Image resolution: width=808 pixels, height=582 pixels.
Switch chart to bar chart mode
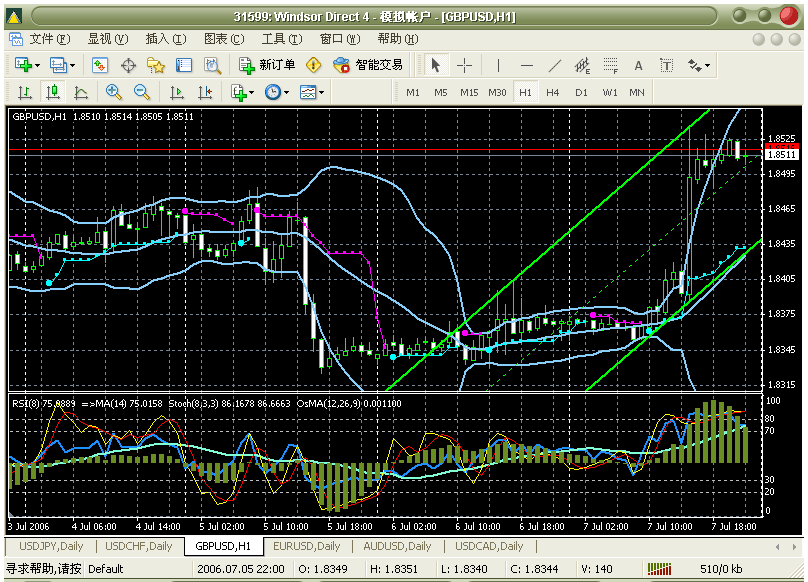click(x=24, y=92)
